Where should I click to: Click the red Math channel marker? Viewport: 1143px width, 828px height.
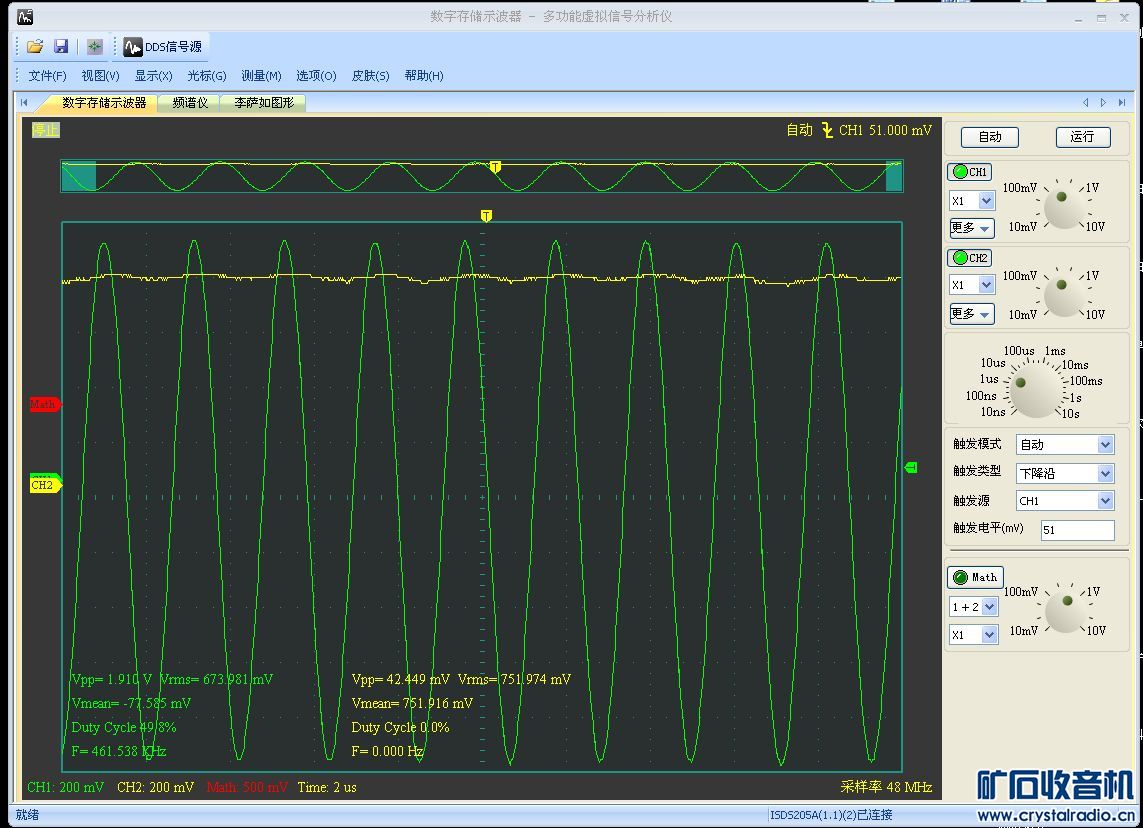click(45, 404)
